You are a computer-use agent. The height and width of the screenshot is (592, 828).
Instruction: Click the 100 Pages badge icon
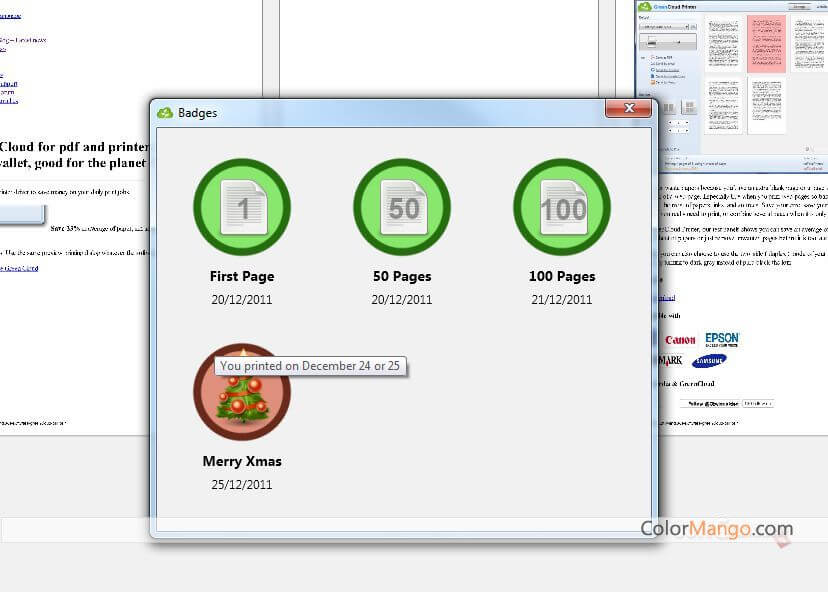tap(561, 207)
